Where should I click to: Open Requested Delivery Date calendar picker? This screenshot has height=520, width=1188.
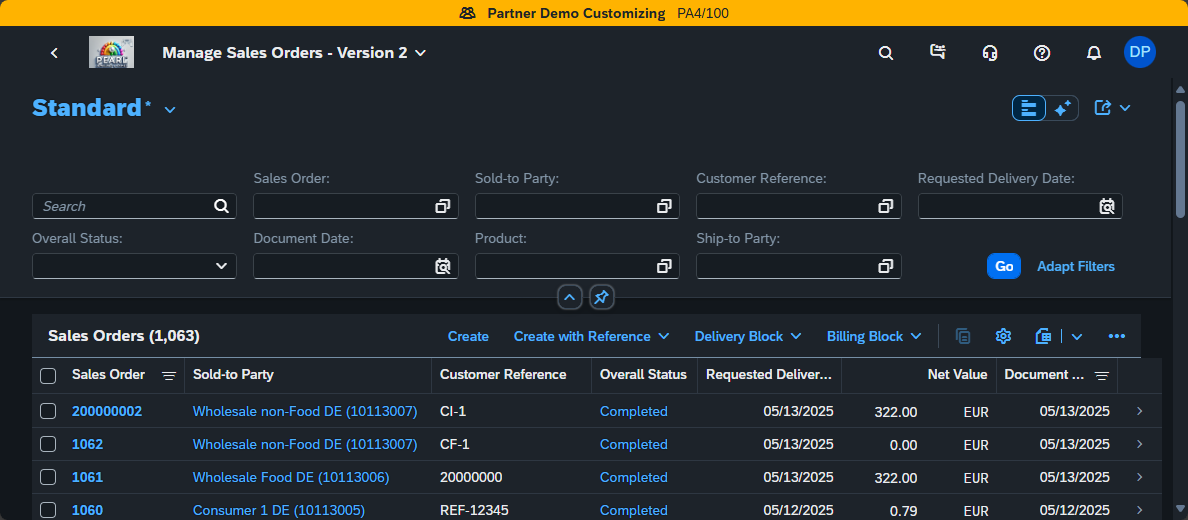1107,206
